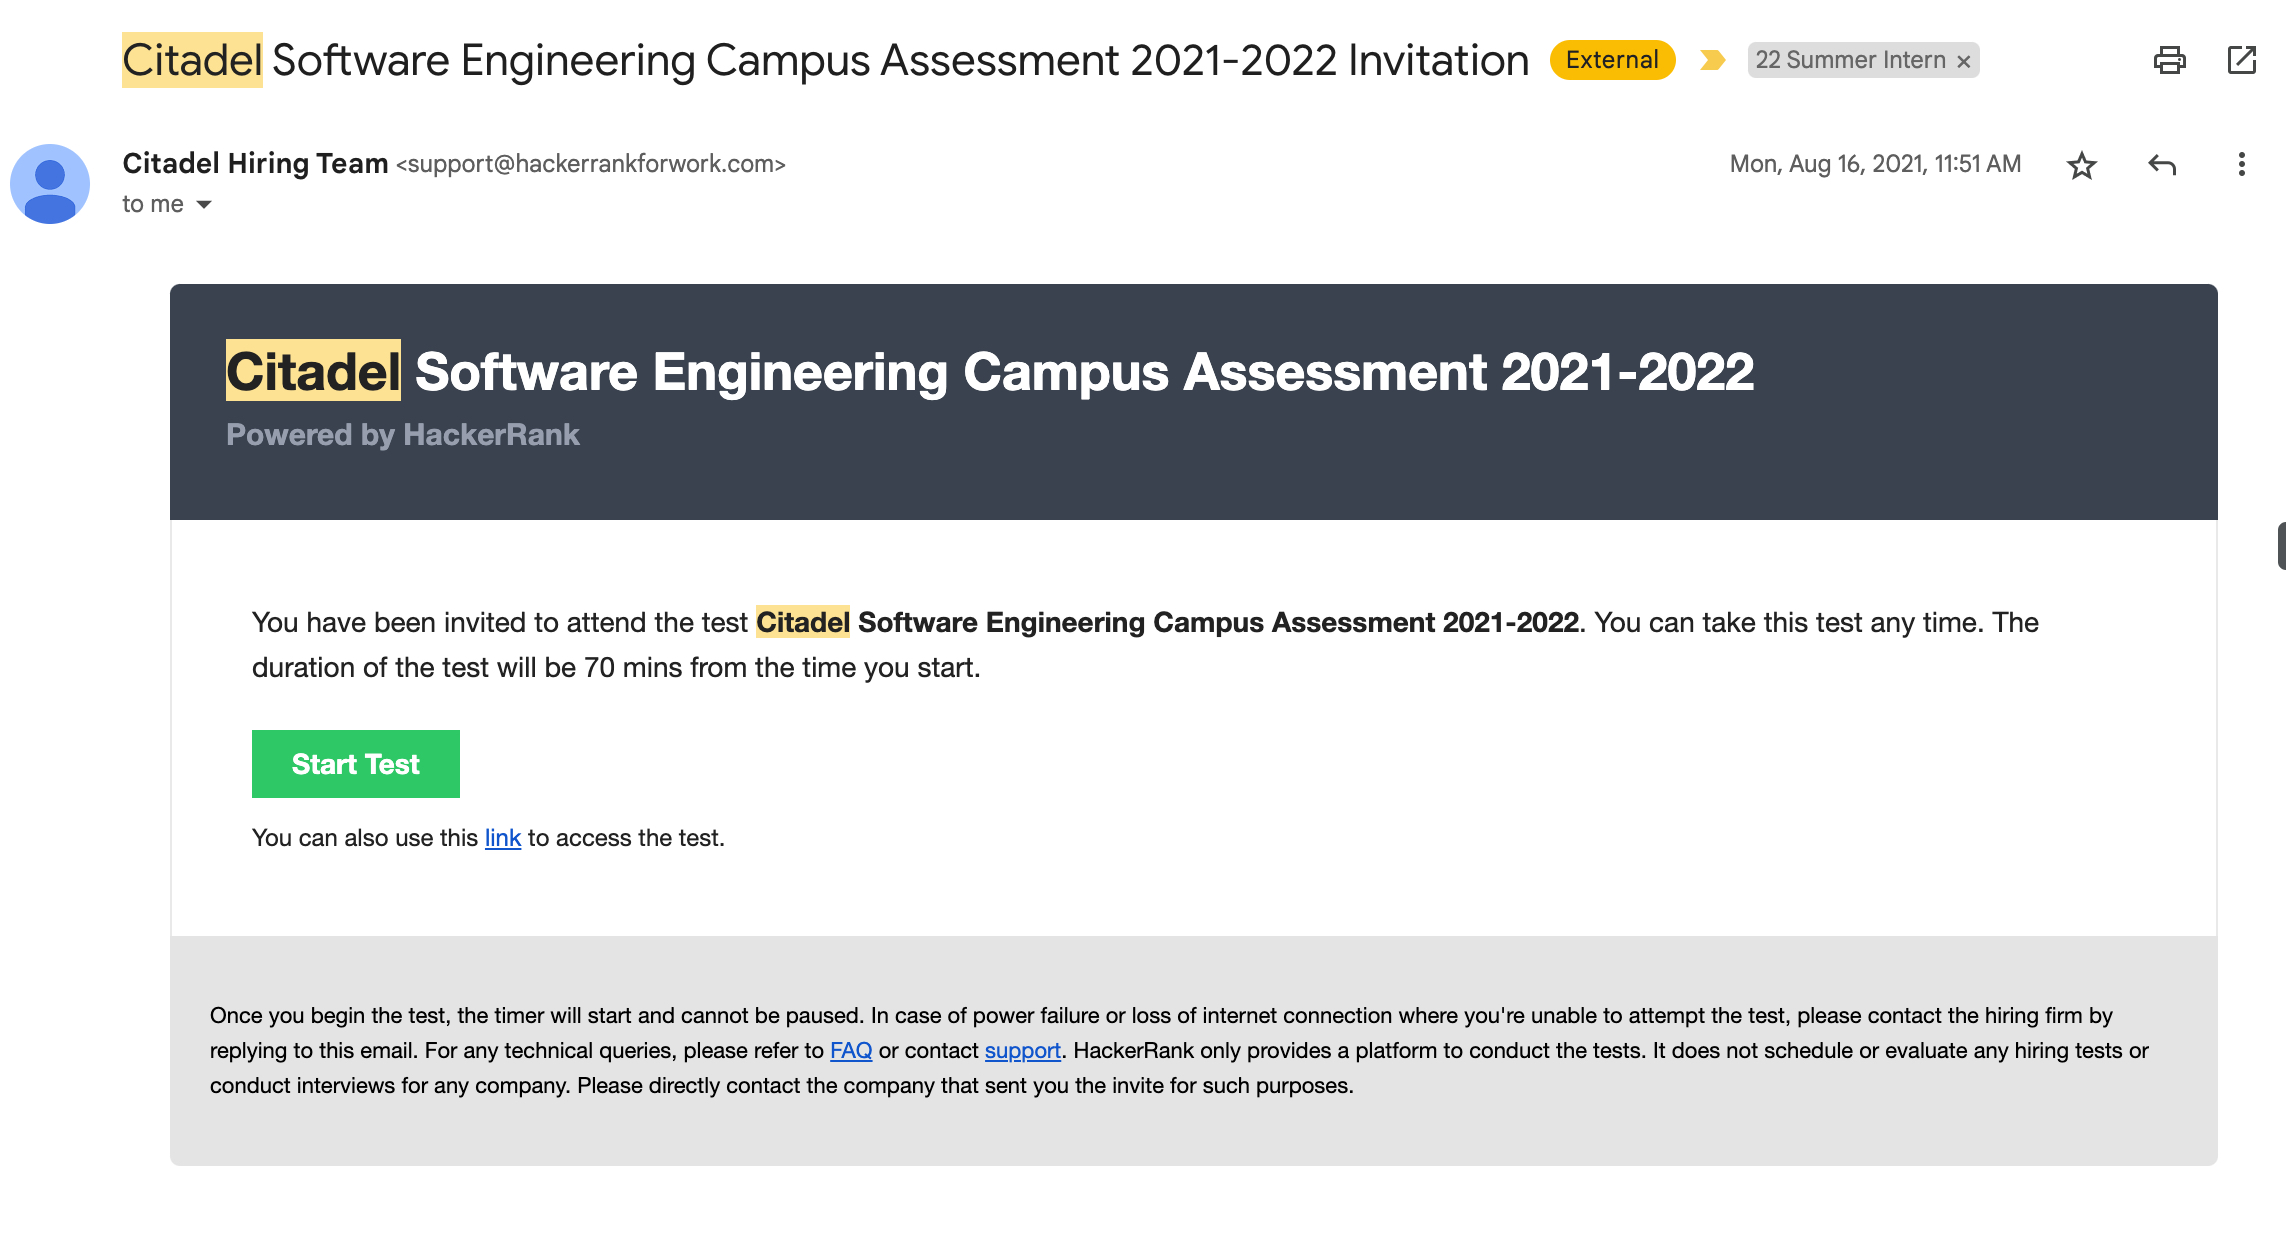
Task: Expand the 'to me' recipient details
Action: 204,205
